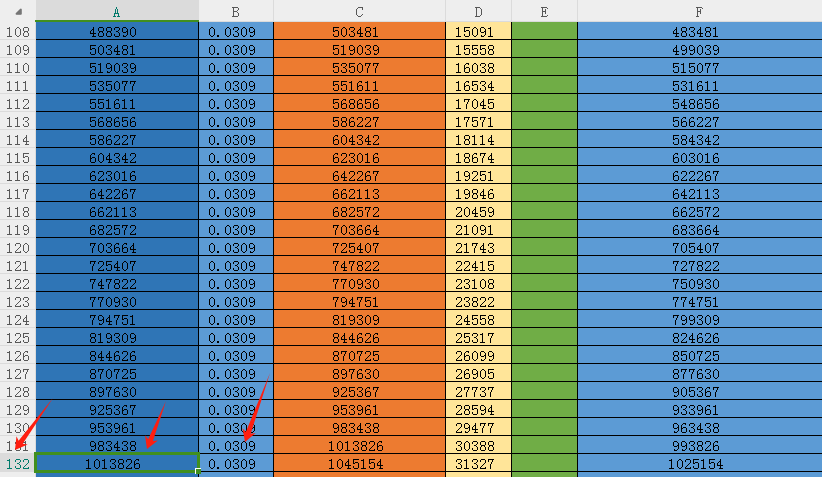822x477 pixels.
Task: Select column D header
Action: (x=478, y=12)
